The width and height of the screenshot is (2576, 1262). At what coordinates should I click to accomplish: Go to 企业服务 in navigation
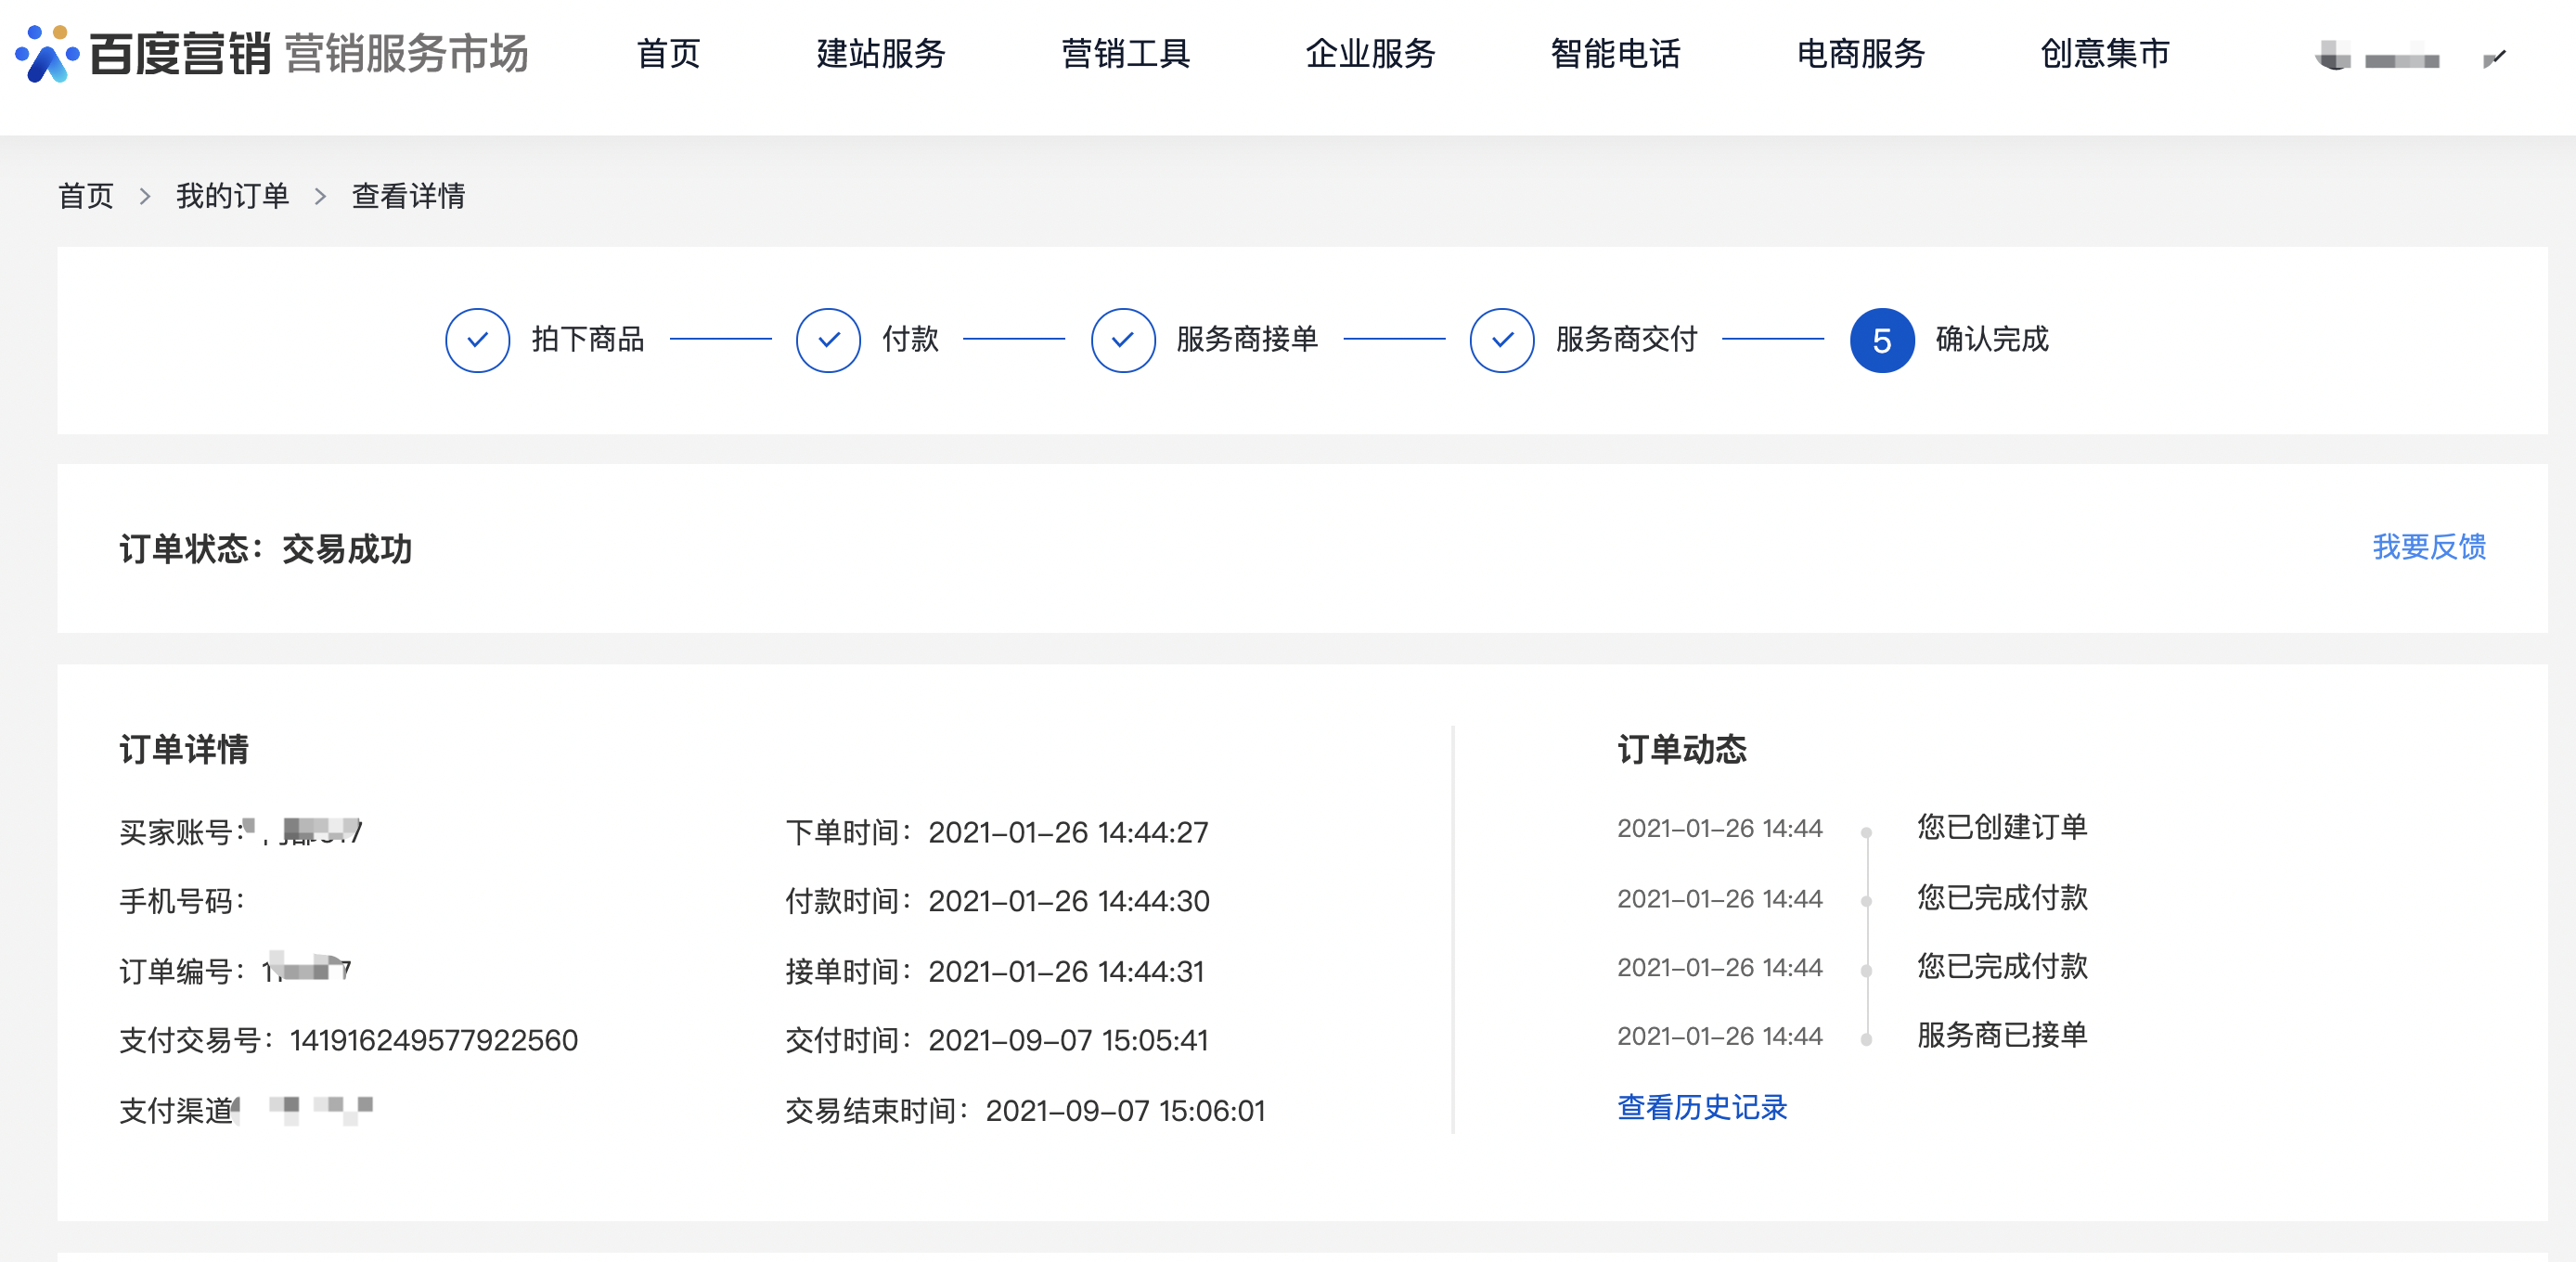point(1370,54)
